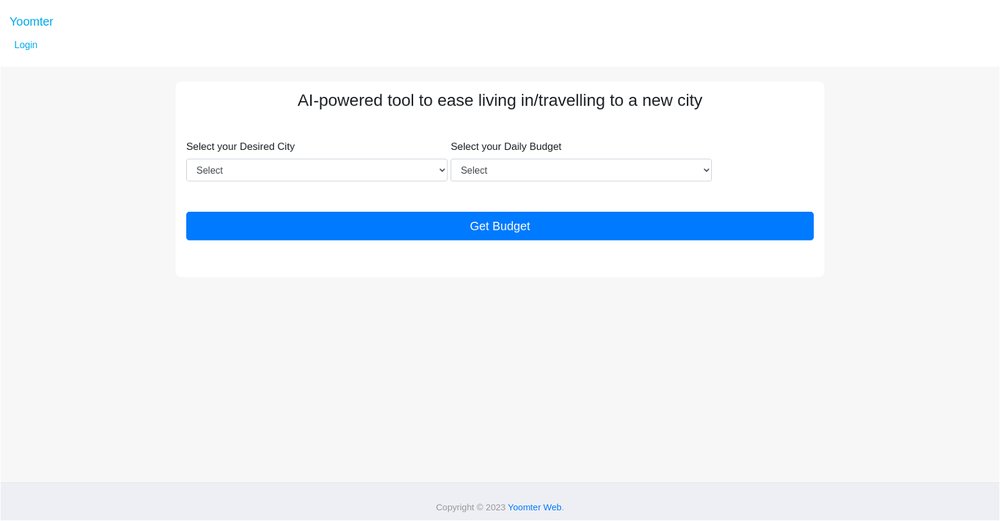Open the Desired City dropdown
This screenshot has height=521, width=1000.
click(316, 170)
